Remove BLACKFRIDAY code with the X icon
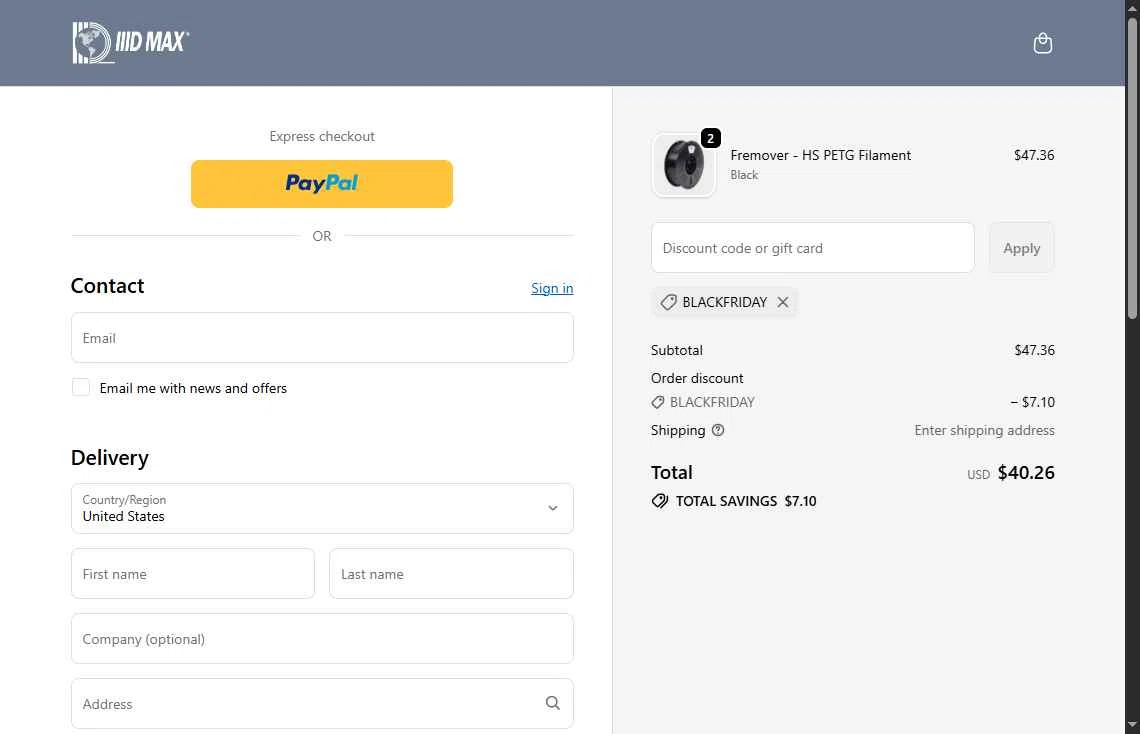 (x=782, y=302)
